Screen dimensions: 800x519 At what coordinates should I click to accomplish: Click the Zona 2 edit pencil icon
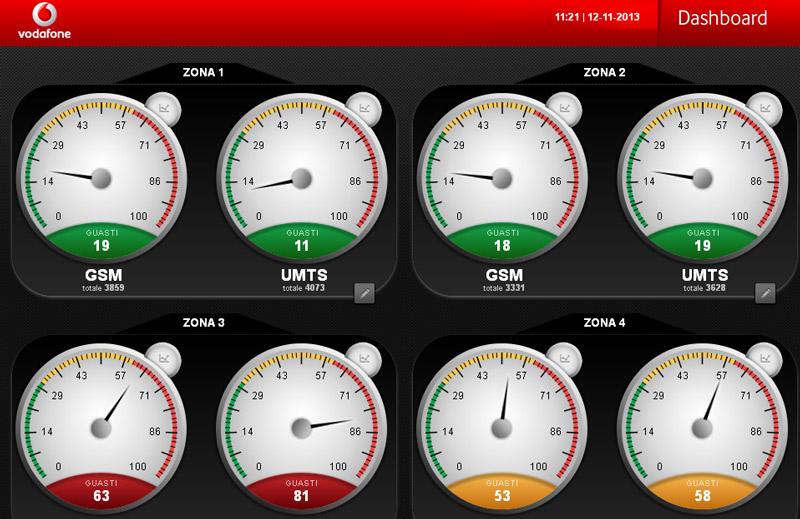point(765,293)
